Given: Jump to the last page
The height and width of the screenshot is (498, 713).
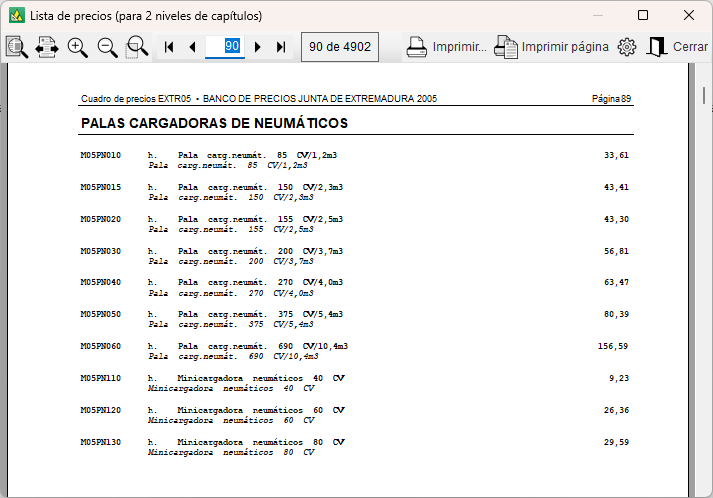Looking at the screenshot, I should point(281,47).
